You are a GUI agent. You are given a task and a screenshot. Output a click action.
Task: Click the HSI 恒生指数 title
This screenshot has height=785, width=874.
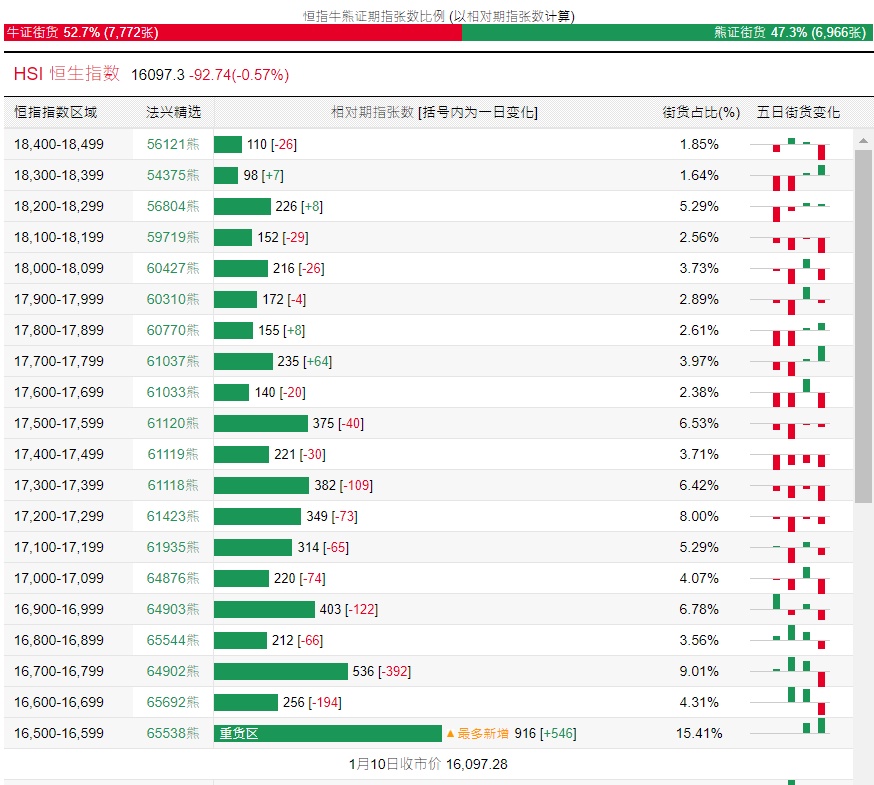[x=67, y=74]
